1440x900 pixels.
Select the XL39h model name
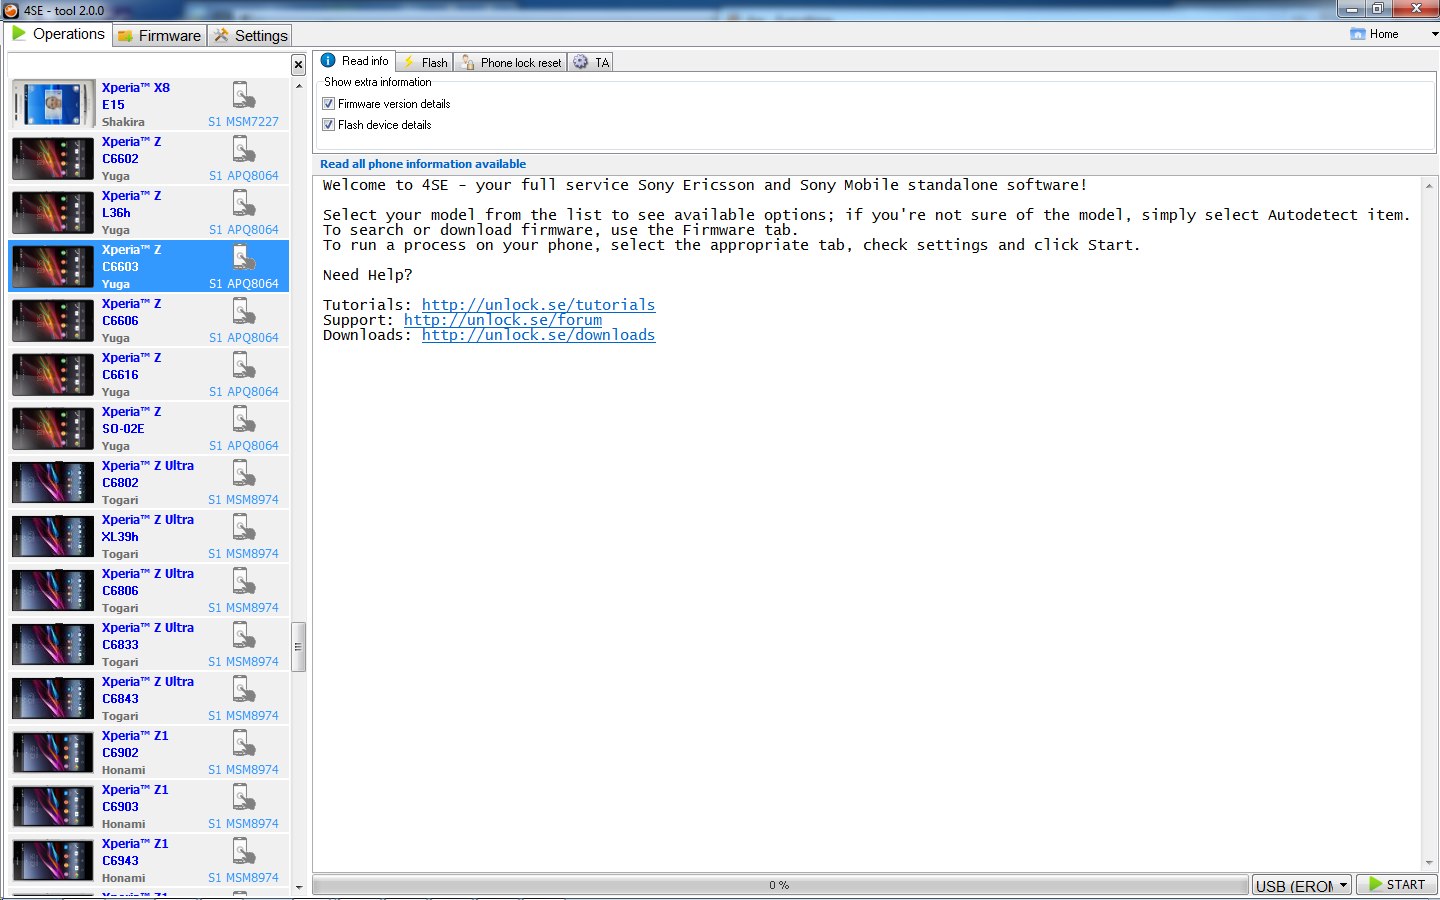[120, 537]
